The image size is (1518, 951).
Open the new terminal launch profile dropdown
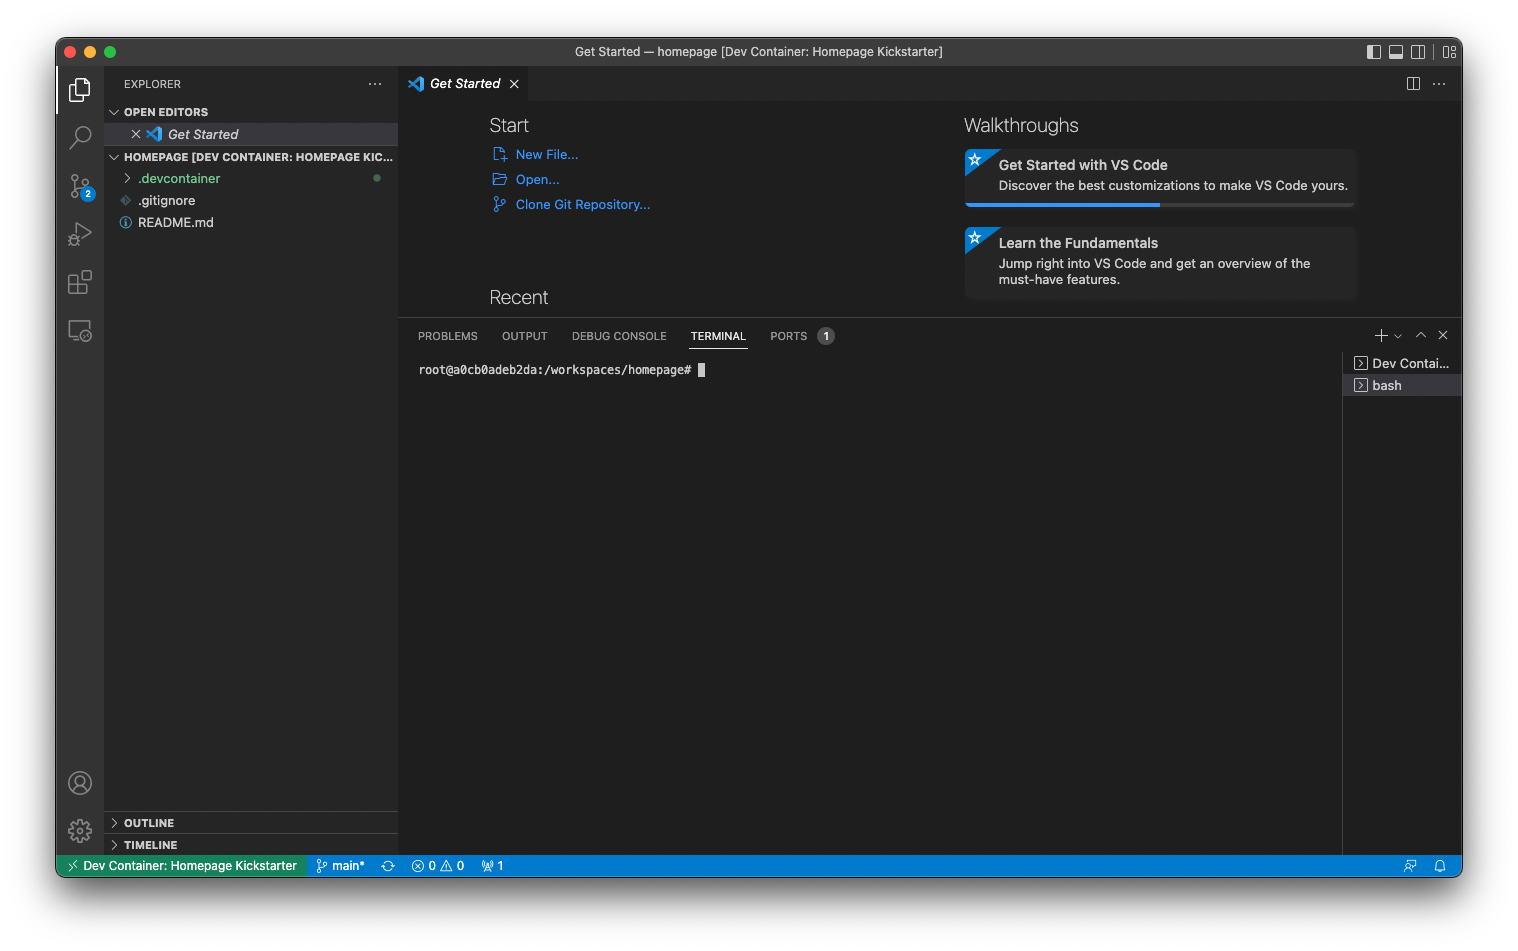point(1398,336)
